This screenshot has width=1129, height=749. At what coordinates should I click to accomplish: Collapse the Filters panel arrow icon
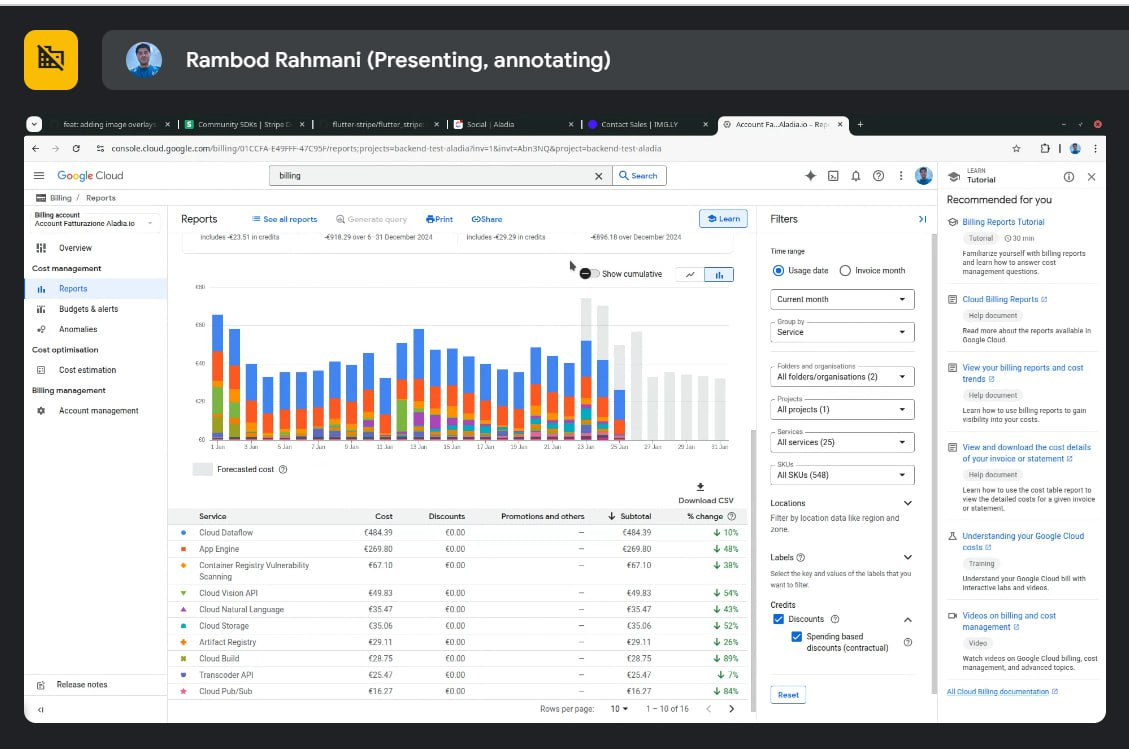922,219
